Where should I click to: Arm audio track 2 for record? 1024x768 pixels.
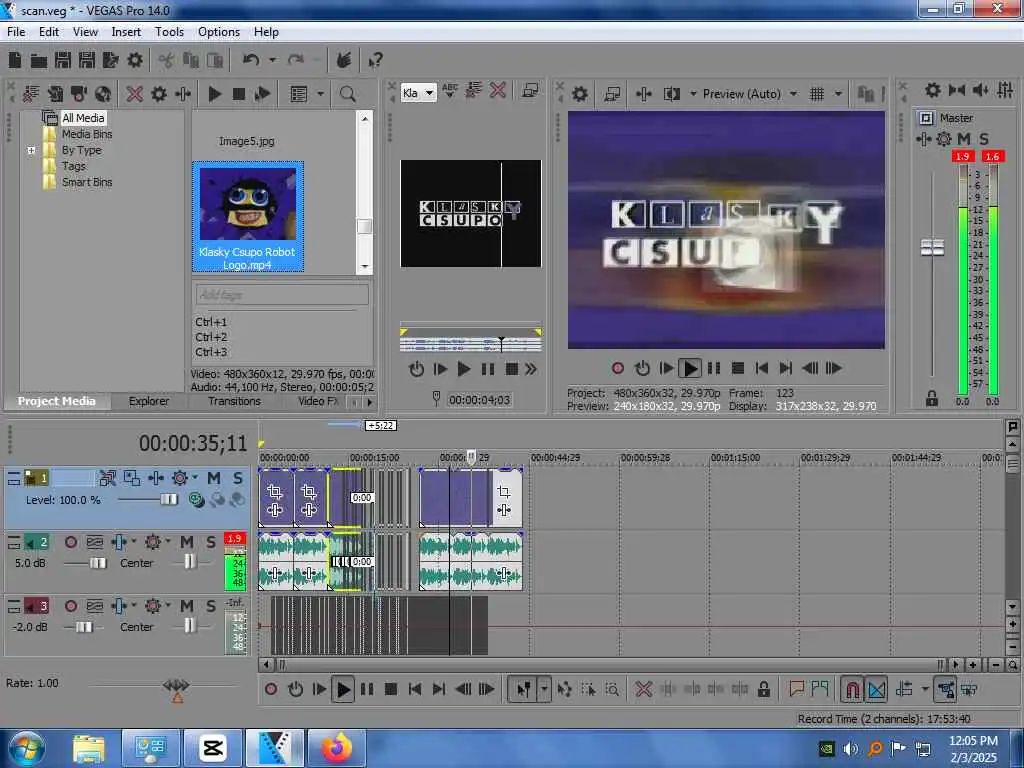tap(71, 541)
